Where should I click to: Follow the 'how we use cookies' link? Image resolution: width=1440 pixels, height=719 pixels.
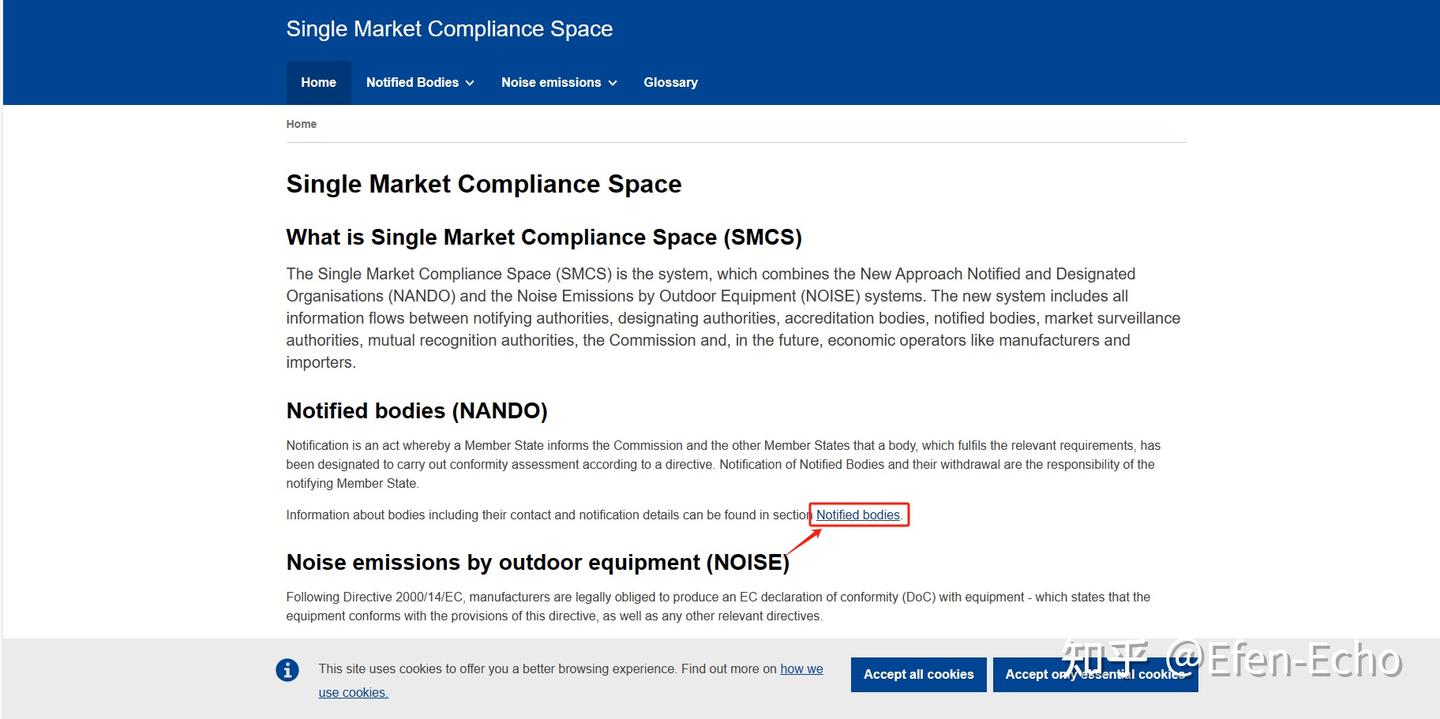pos(801,669)
